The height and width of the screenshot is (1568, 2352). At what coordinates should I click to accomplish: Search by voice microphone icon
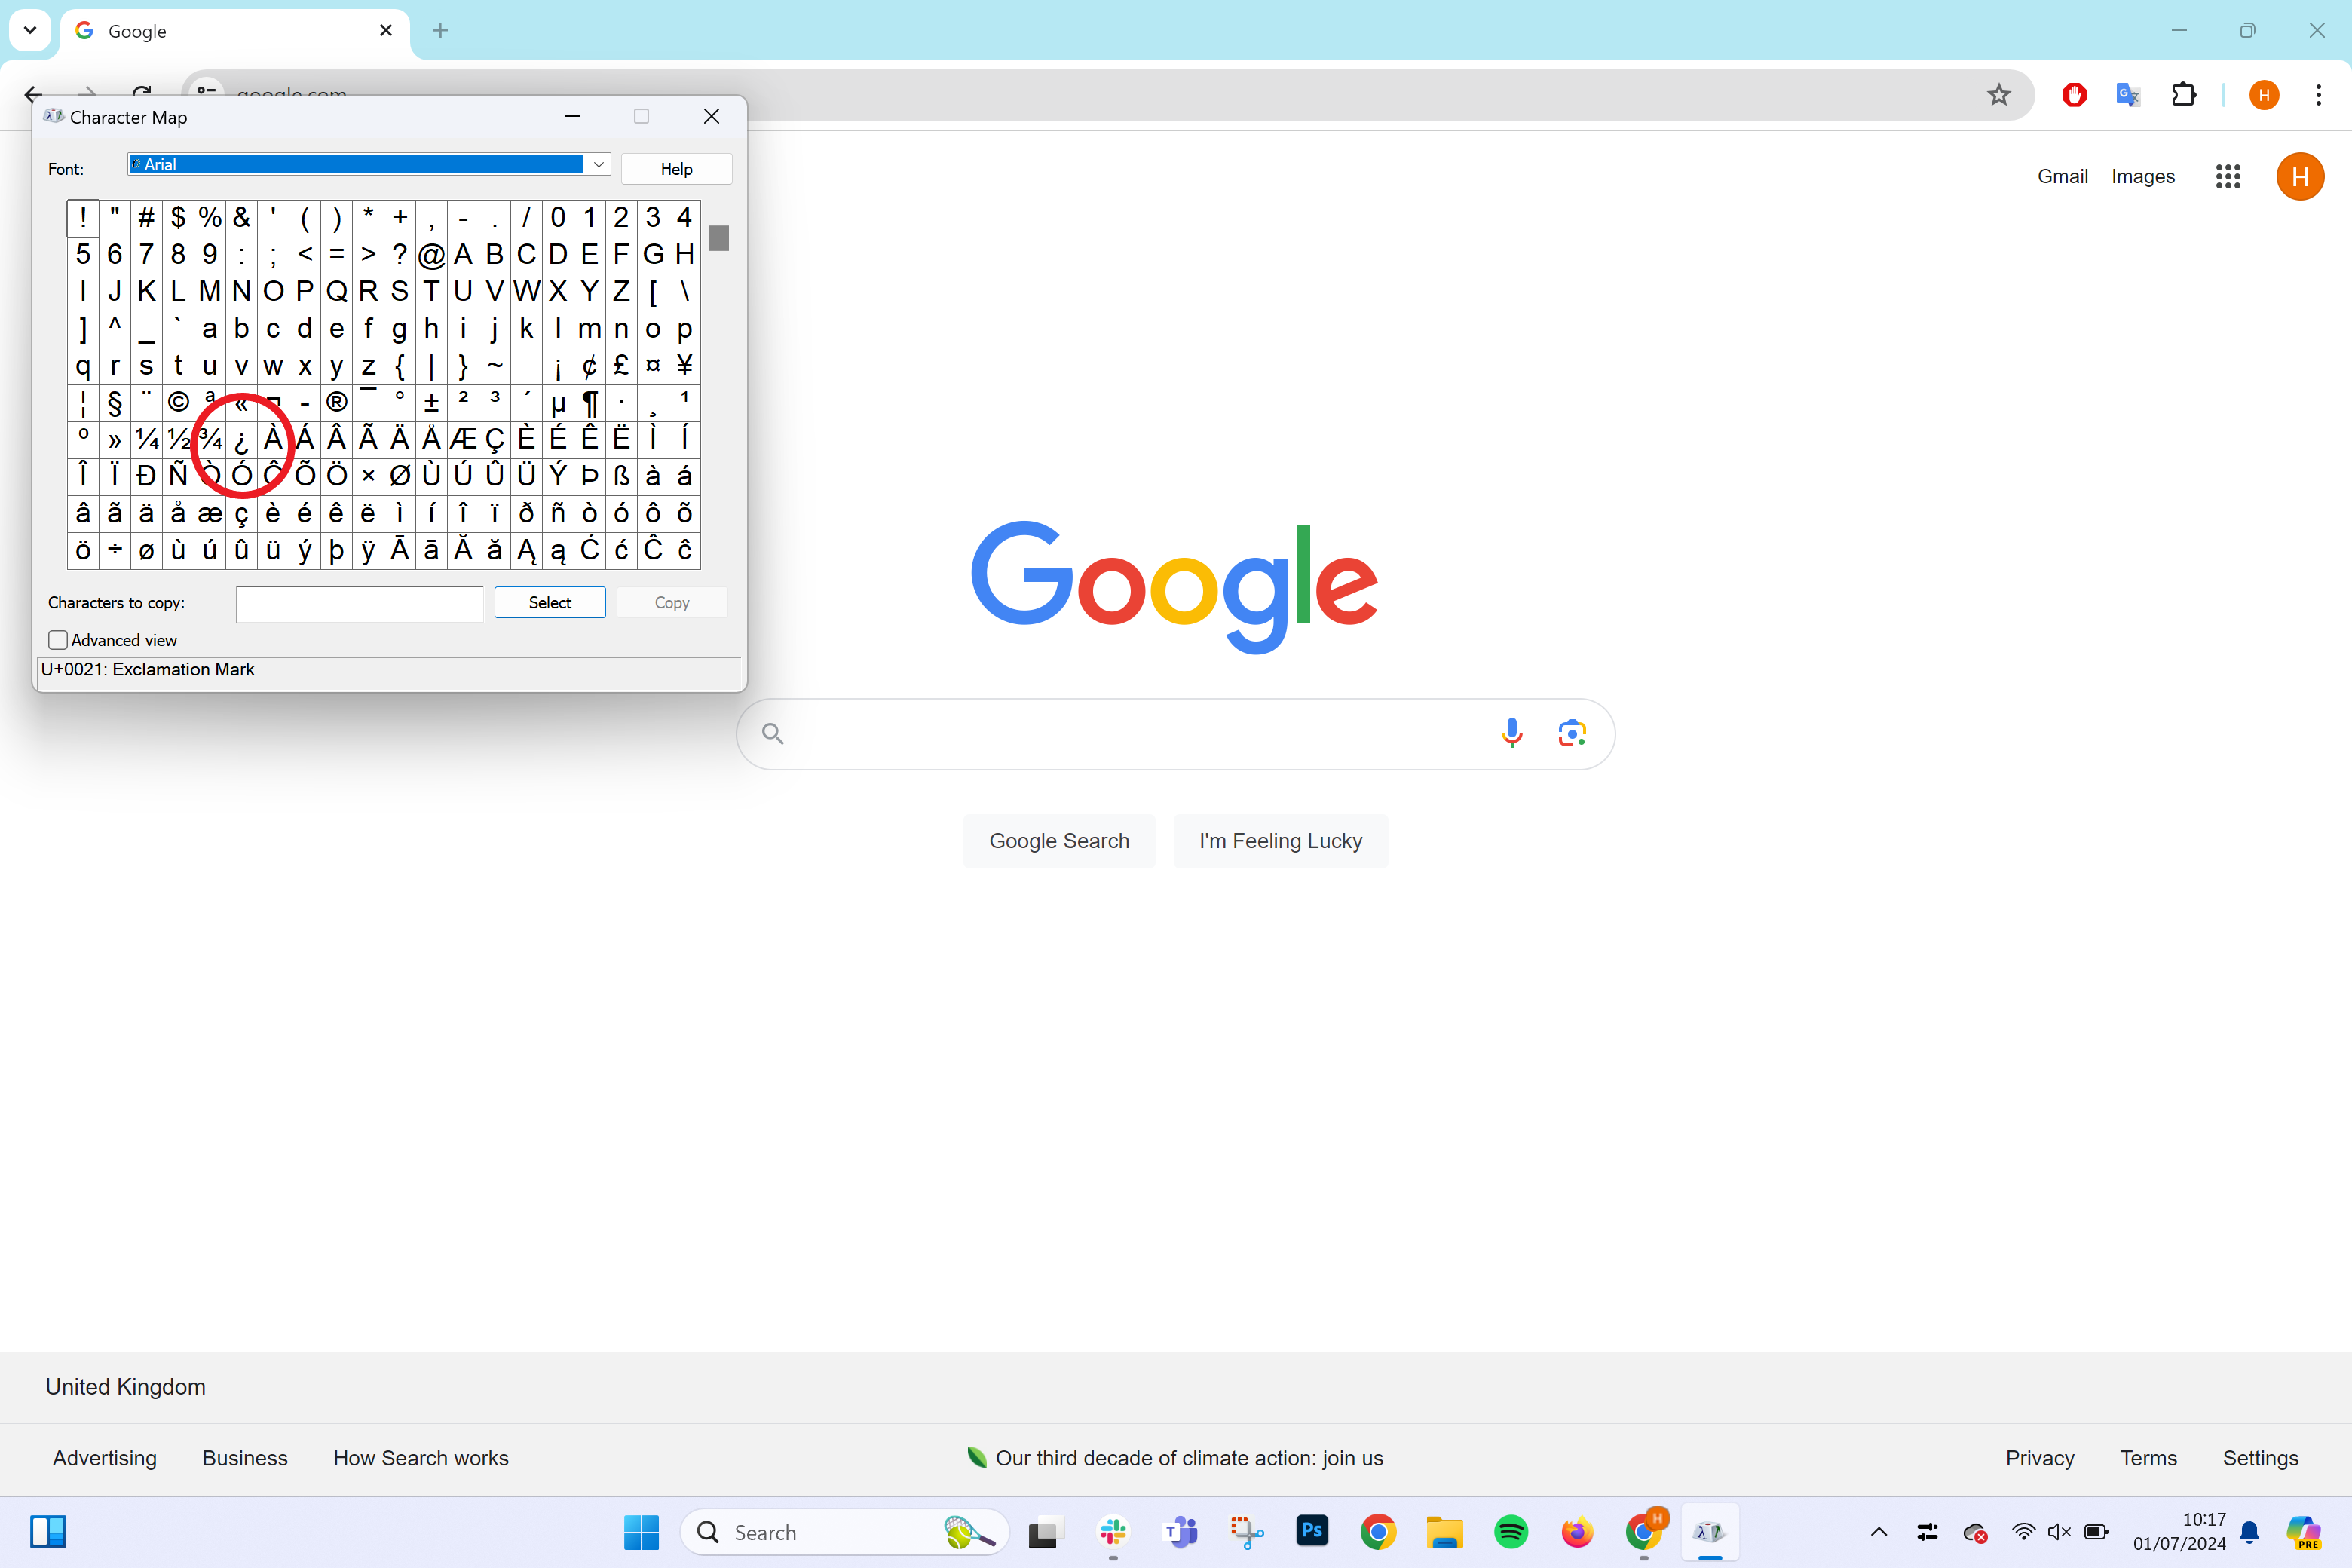point(1512,733)
